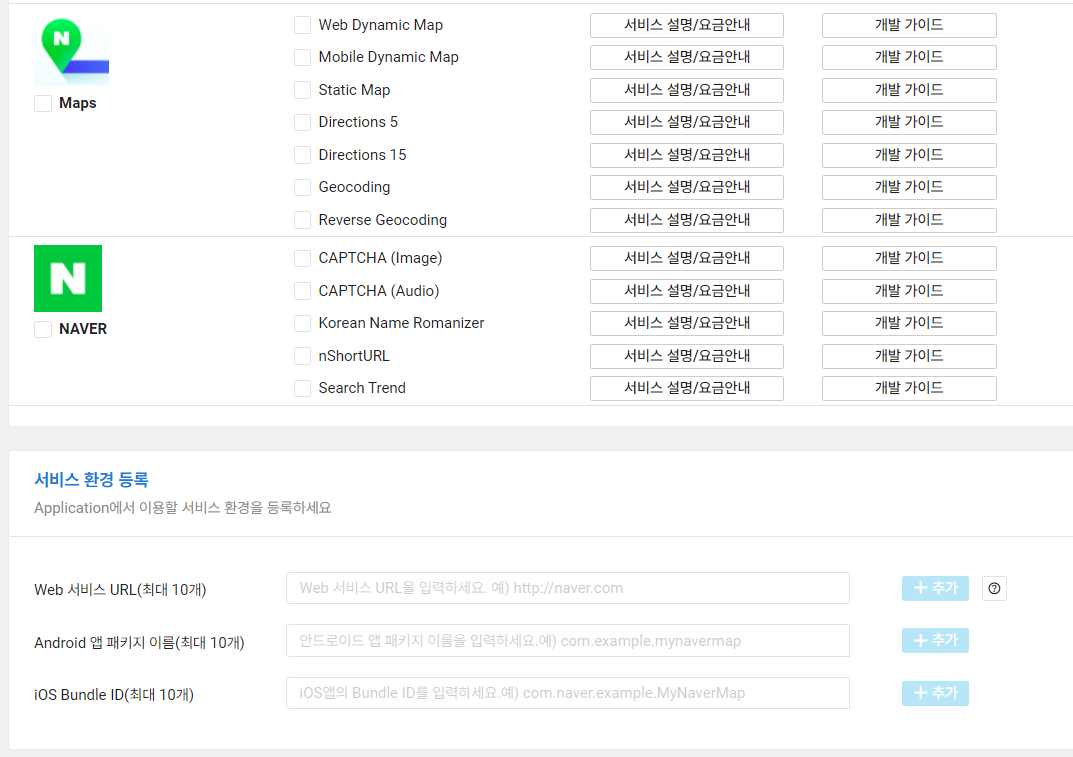This screenshot has width=1073, height=757.
Task: Click the 서비스 환경 등록 heading
Action: pyautogui.click(x=92, y=480)
